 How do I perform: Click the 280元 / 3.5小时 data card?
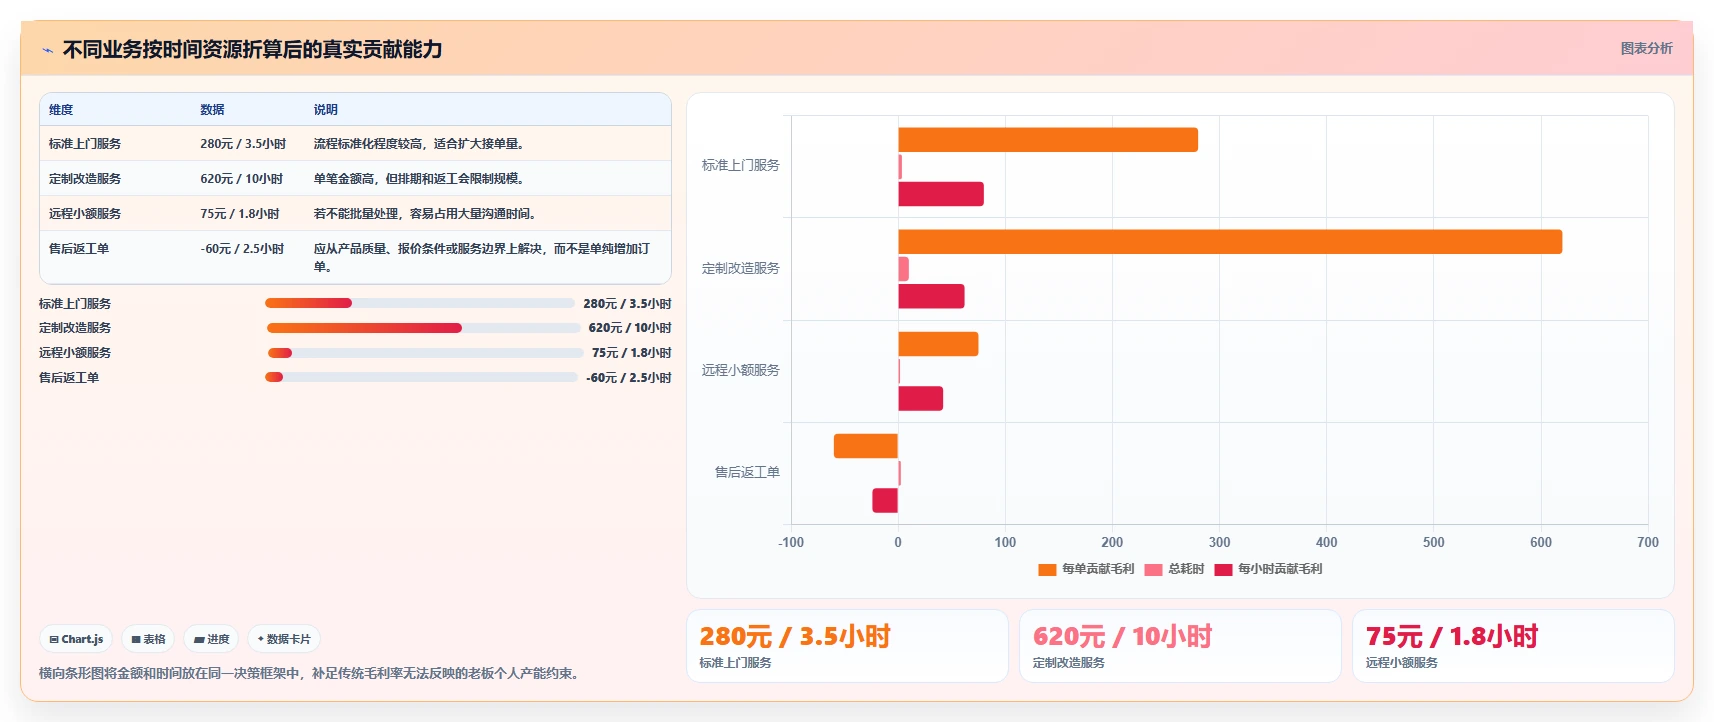(x=847, y=646)
